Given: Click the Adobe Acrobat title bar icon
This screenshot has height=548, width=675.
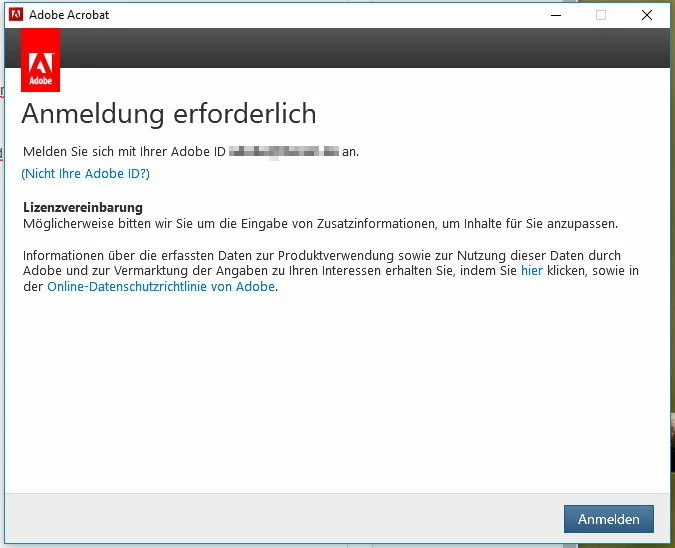Looking at the screenshot, I should pyautogui.click(x=16, y=14).
